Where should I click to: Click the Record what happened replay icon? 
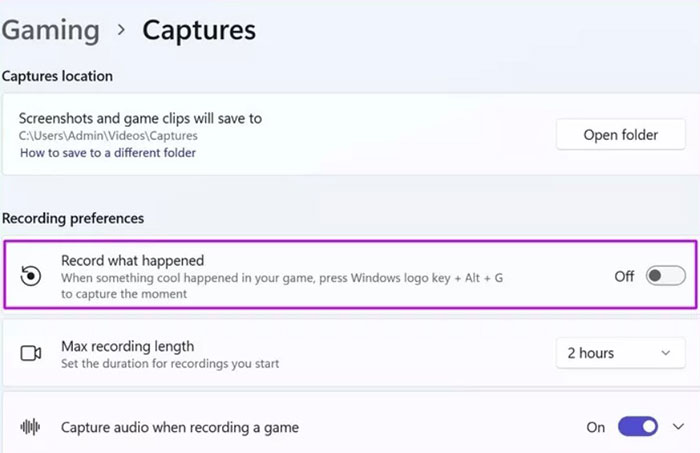(31, 276)
